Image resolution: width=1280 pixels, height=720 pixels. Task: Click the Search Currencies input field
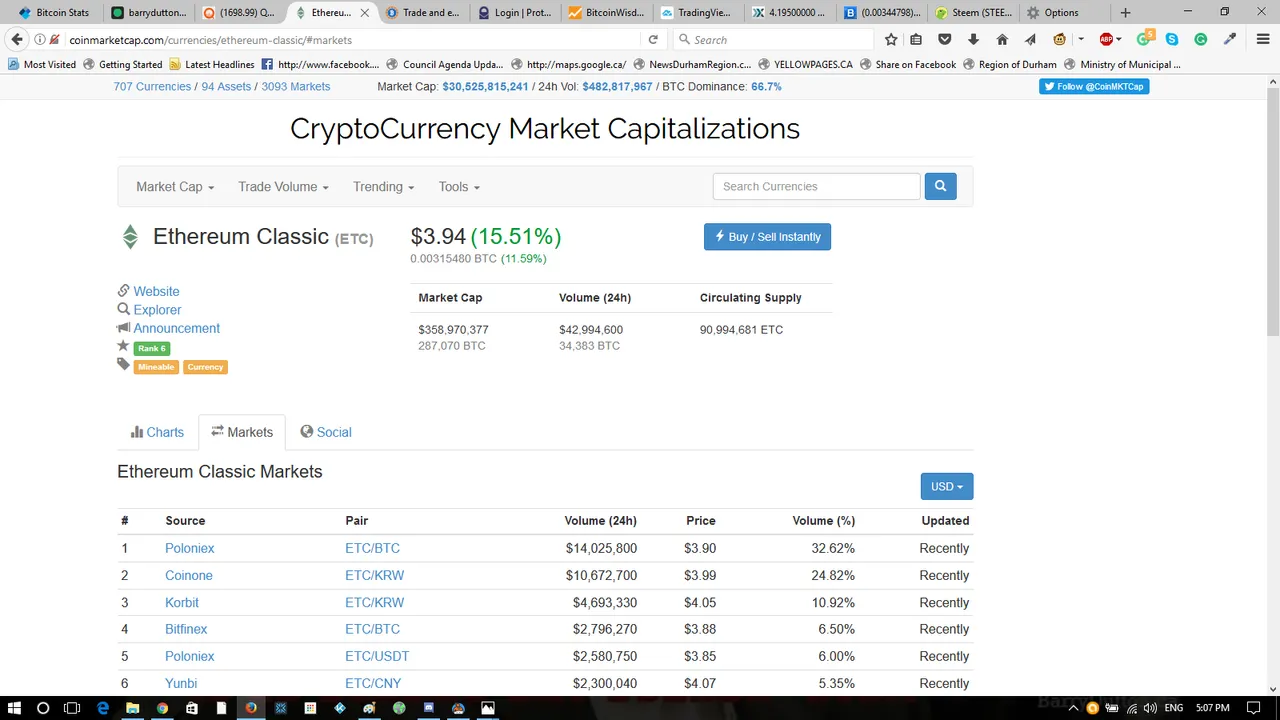coord(816,186)
